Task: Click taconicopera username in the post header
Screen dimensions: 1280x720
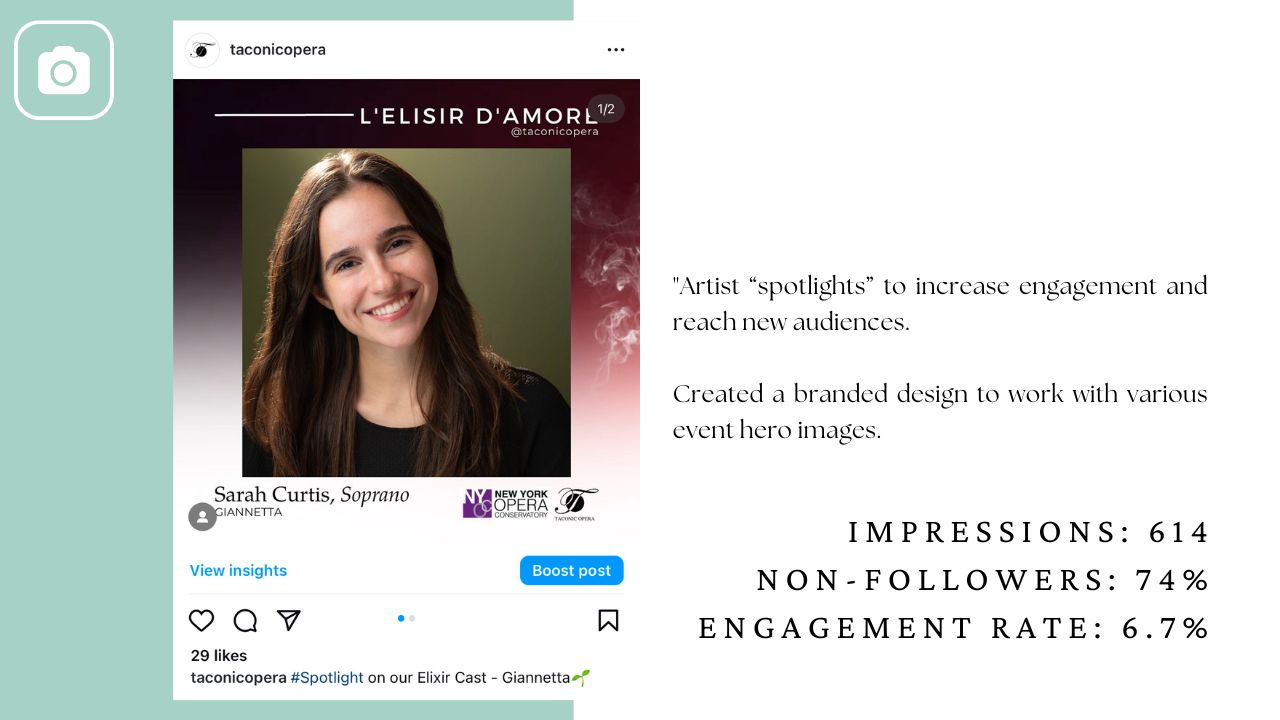Action: (277, 50)
